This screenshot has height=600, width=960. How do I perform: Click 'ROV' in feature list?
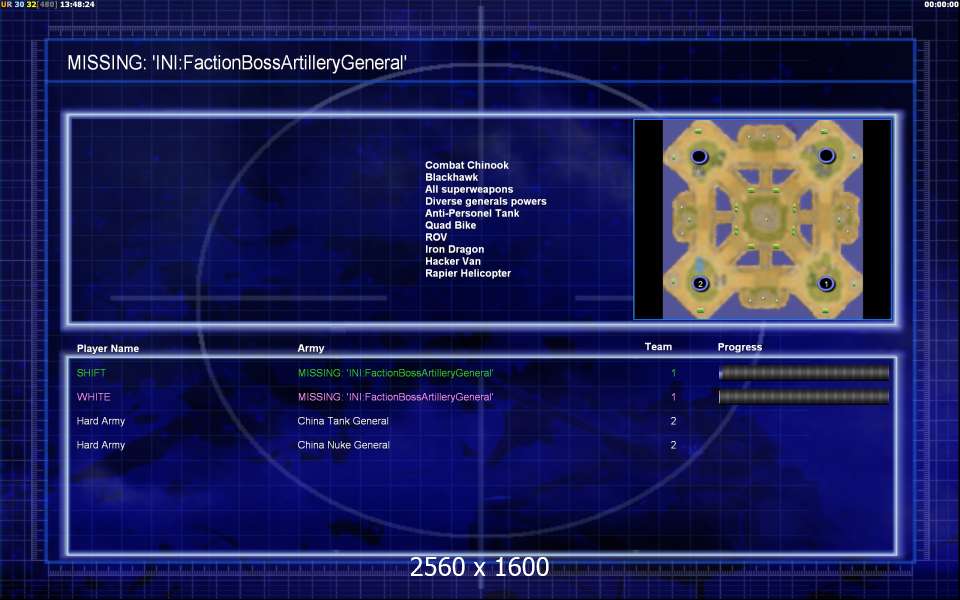[x=436, y=237]
